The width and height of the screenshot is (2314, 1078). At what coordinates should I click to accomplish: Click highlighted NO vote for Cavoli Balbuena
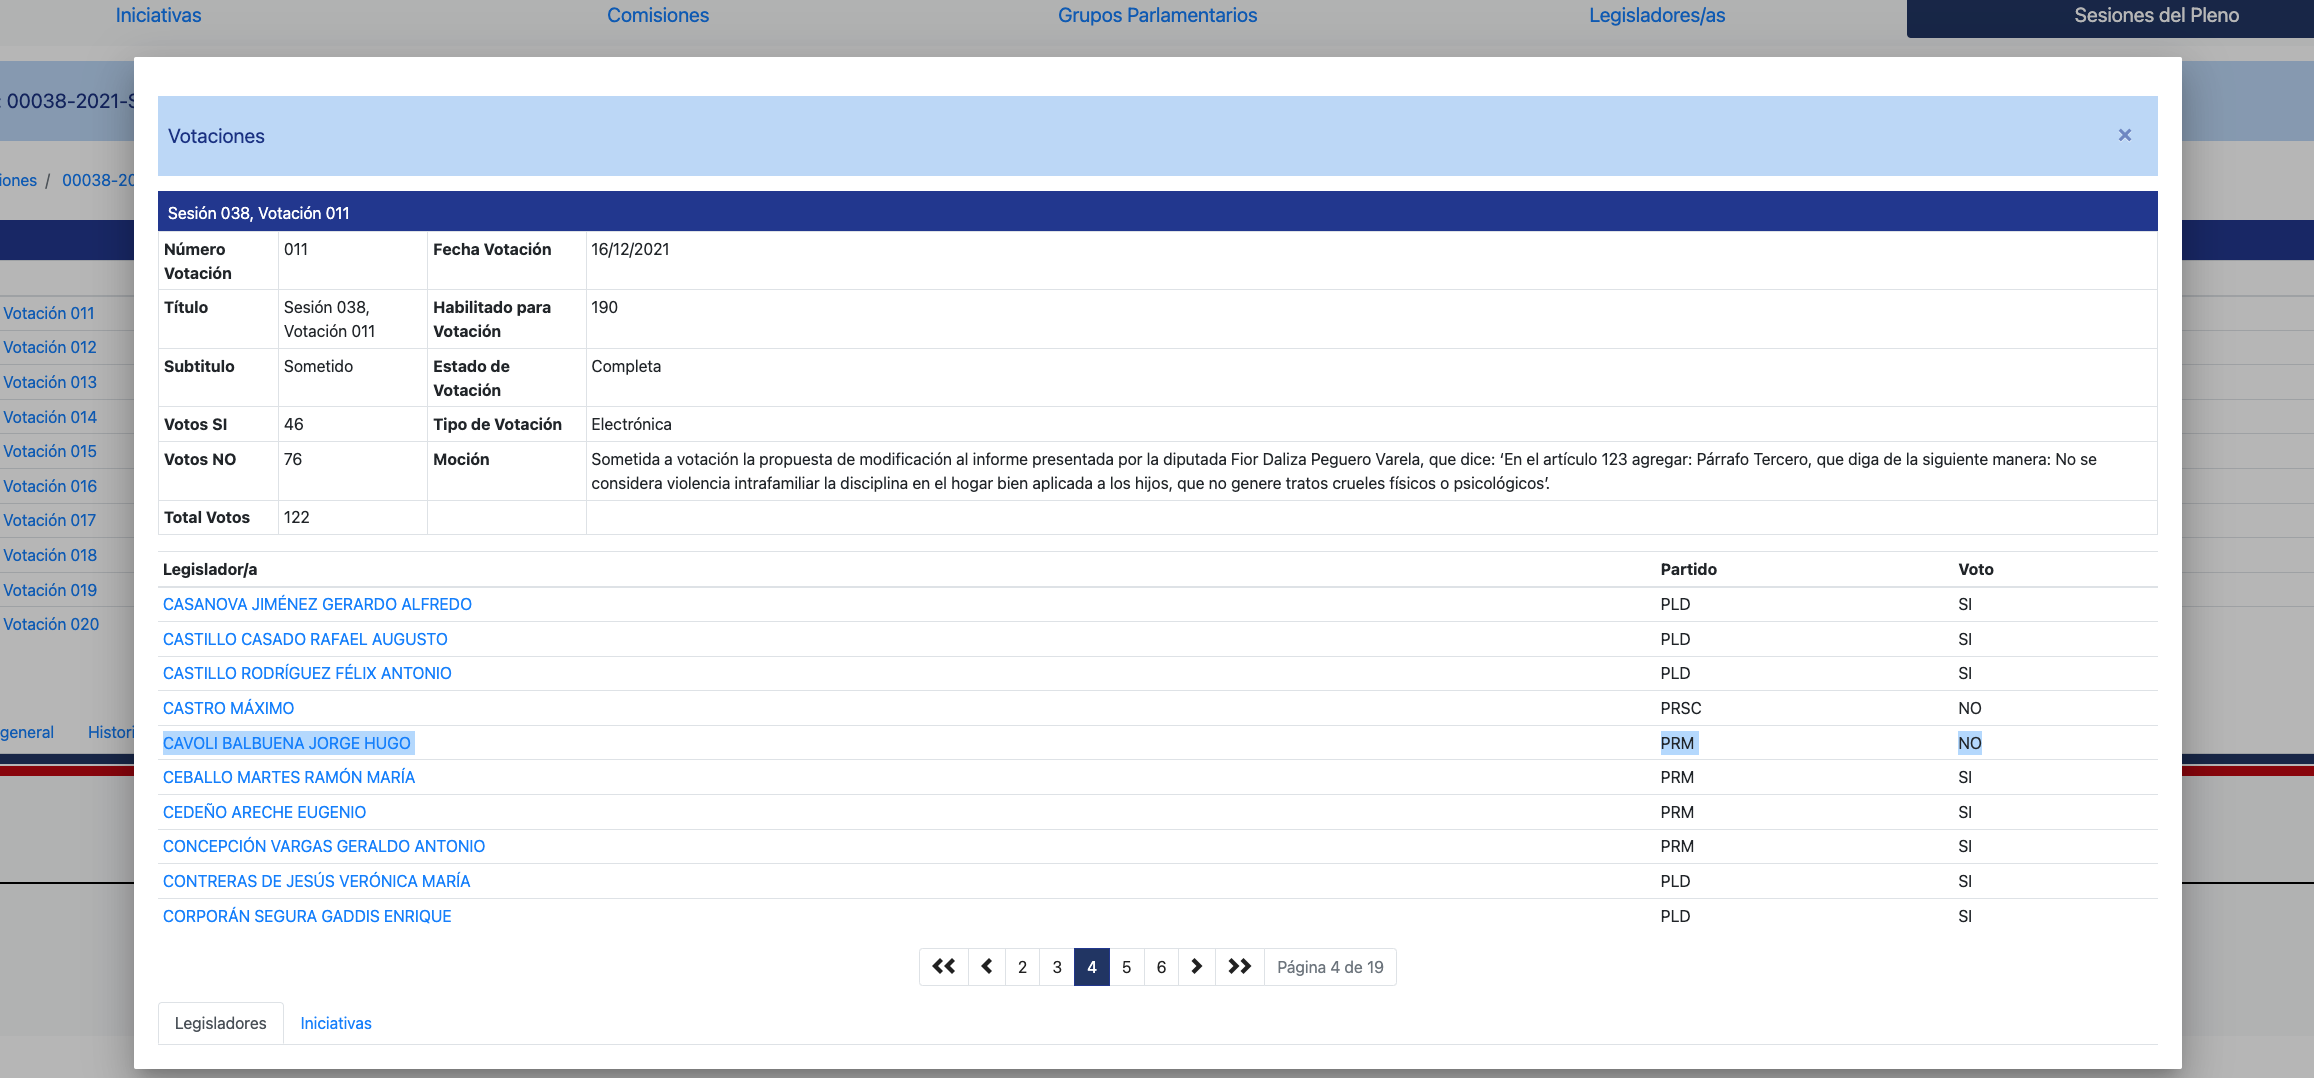[x=1969, y=743]
